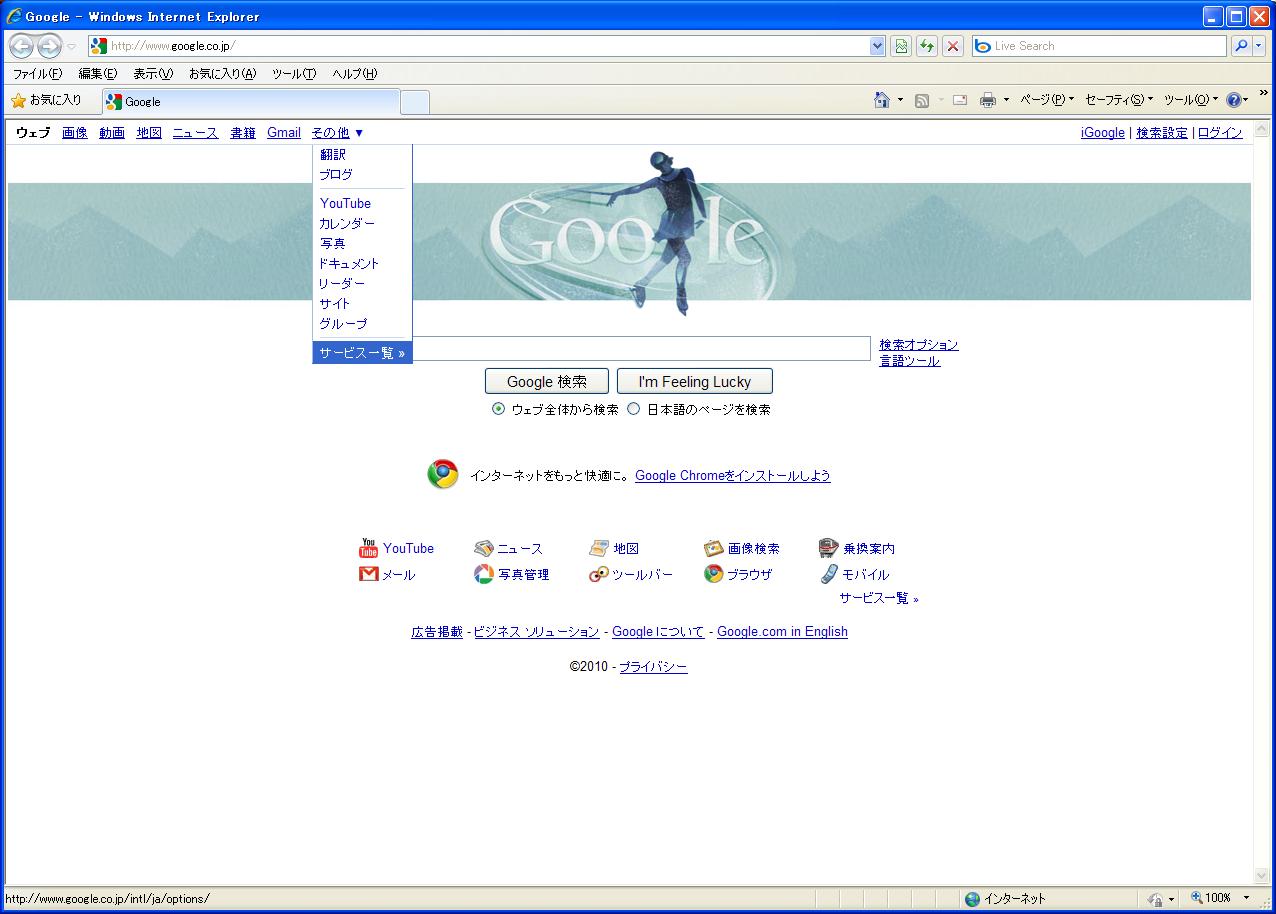The height and width of the screenshot is (914, 1276).
Task: Click the ログイン link
Action: (1220, 132)
